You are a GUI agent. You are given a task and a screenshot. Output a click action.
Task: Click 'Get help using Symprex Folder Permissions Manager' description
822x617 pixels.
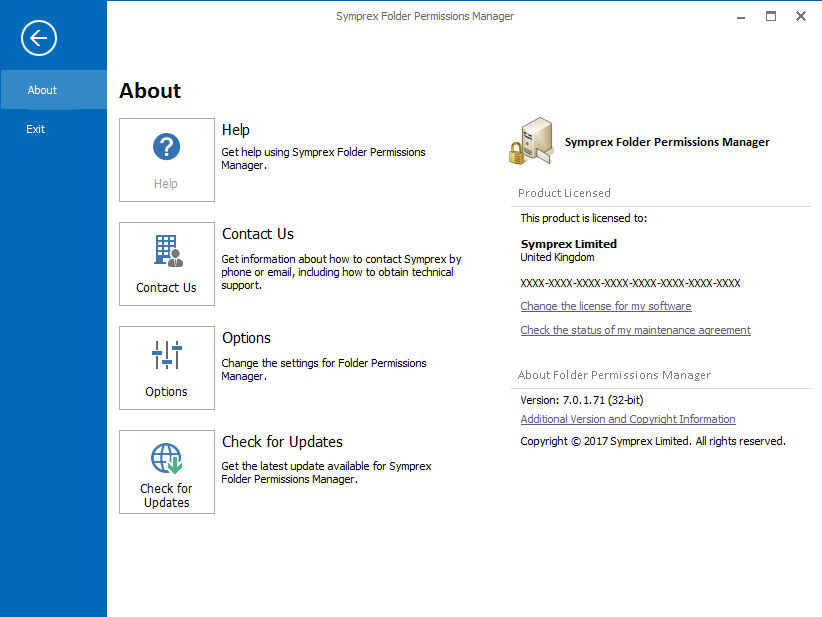click(323, 159)
